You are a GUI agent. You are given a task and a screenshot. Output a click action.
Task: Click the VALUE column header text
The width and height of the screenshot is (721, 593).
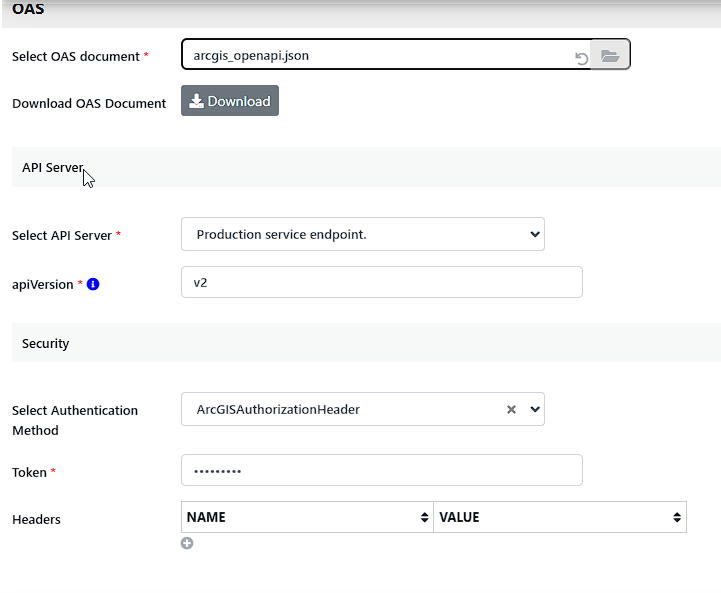(460, 518)
